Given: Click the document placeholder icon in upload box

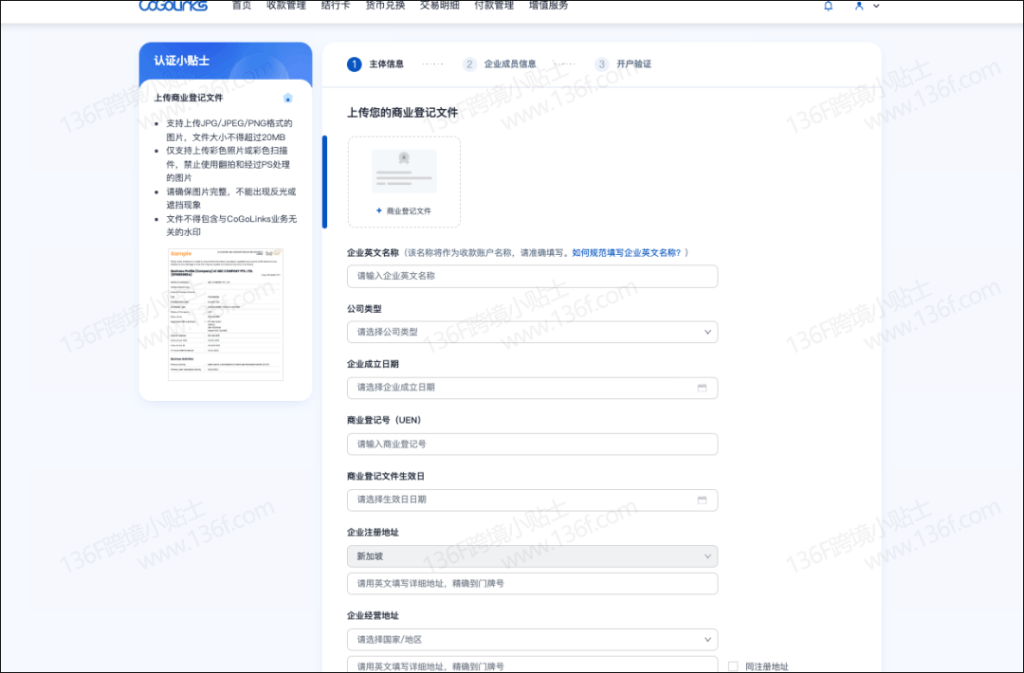Looking at the screenshot, I should pyautogui.click(x=404, y=171).
